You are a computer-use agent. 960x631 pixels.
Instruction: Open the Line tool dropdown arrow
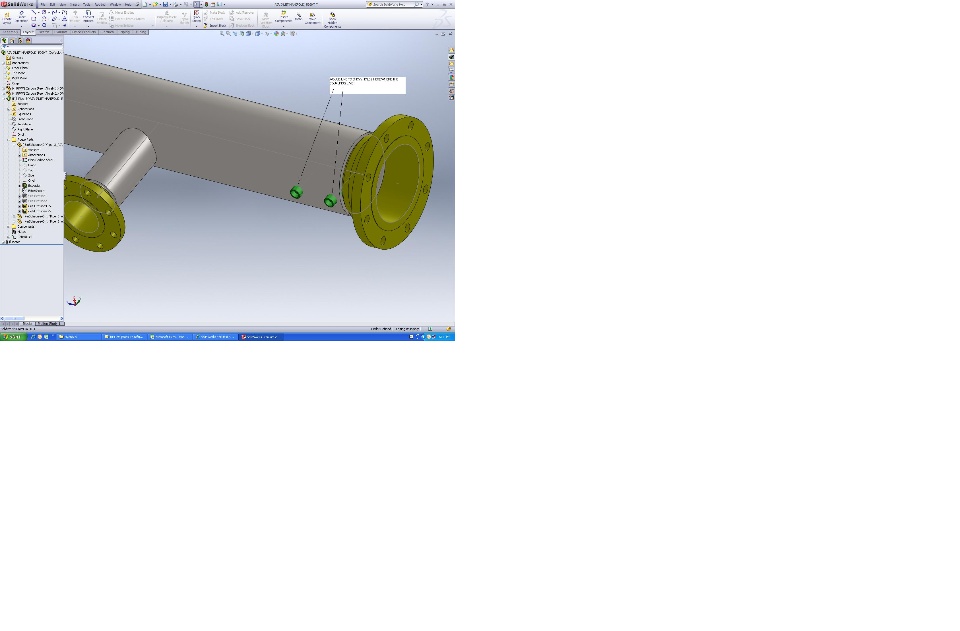pyautogui.click(x=39, y=12)
